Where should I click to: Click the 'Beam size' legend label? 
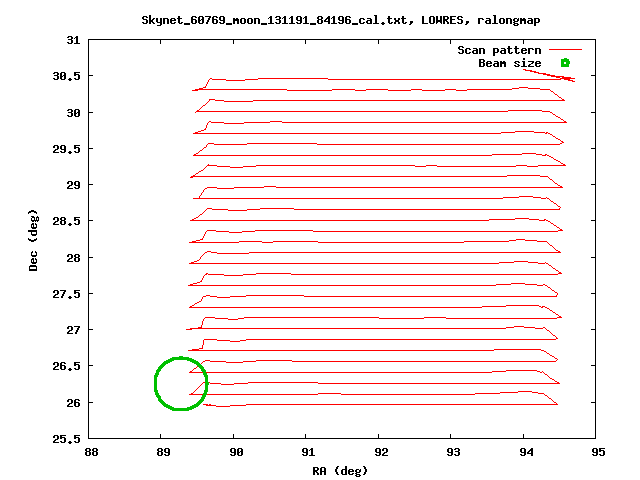[510, 63]
